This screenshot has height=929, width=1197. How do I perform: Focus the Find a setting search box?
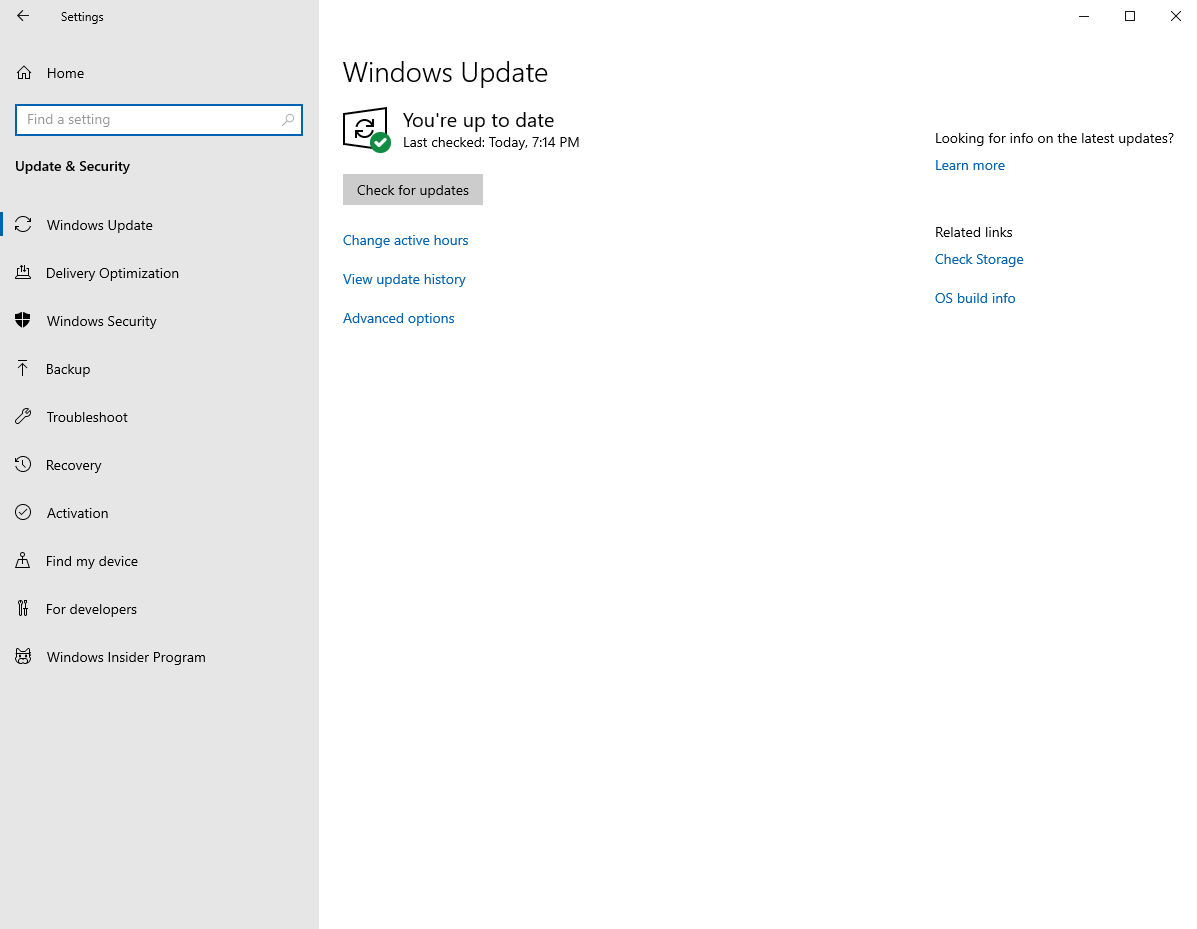point(159,120)
